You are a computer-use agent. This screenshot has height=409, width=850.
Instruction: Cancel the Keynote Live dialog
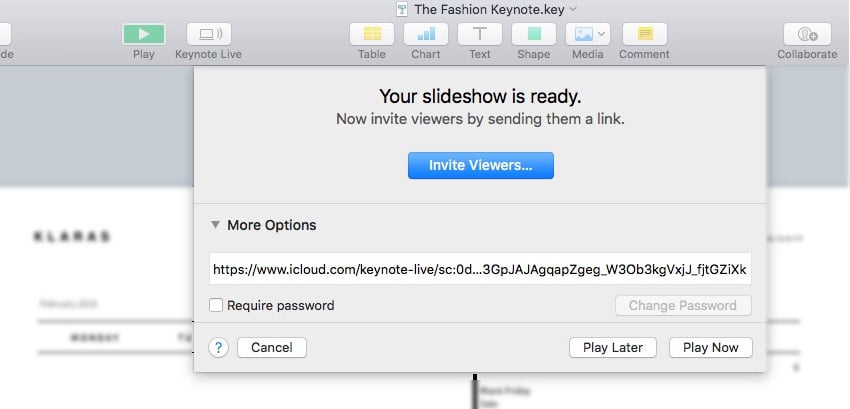[x=272, y=347]
